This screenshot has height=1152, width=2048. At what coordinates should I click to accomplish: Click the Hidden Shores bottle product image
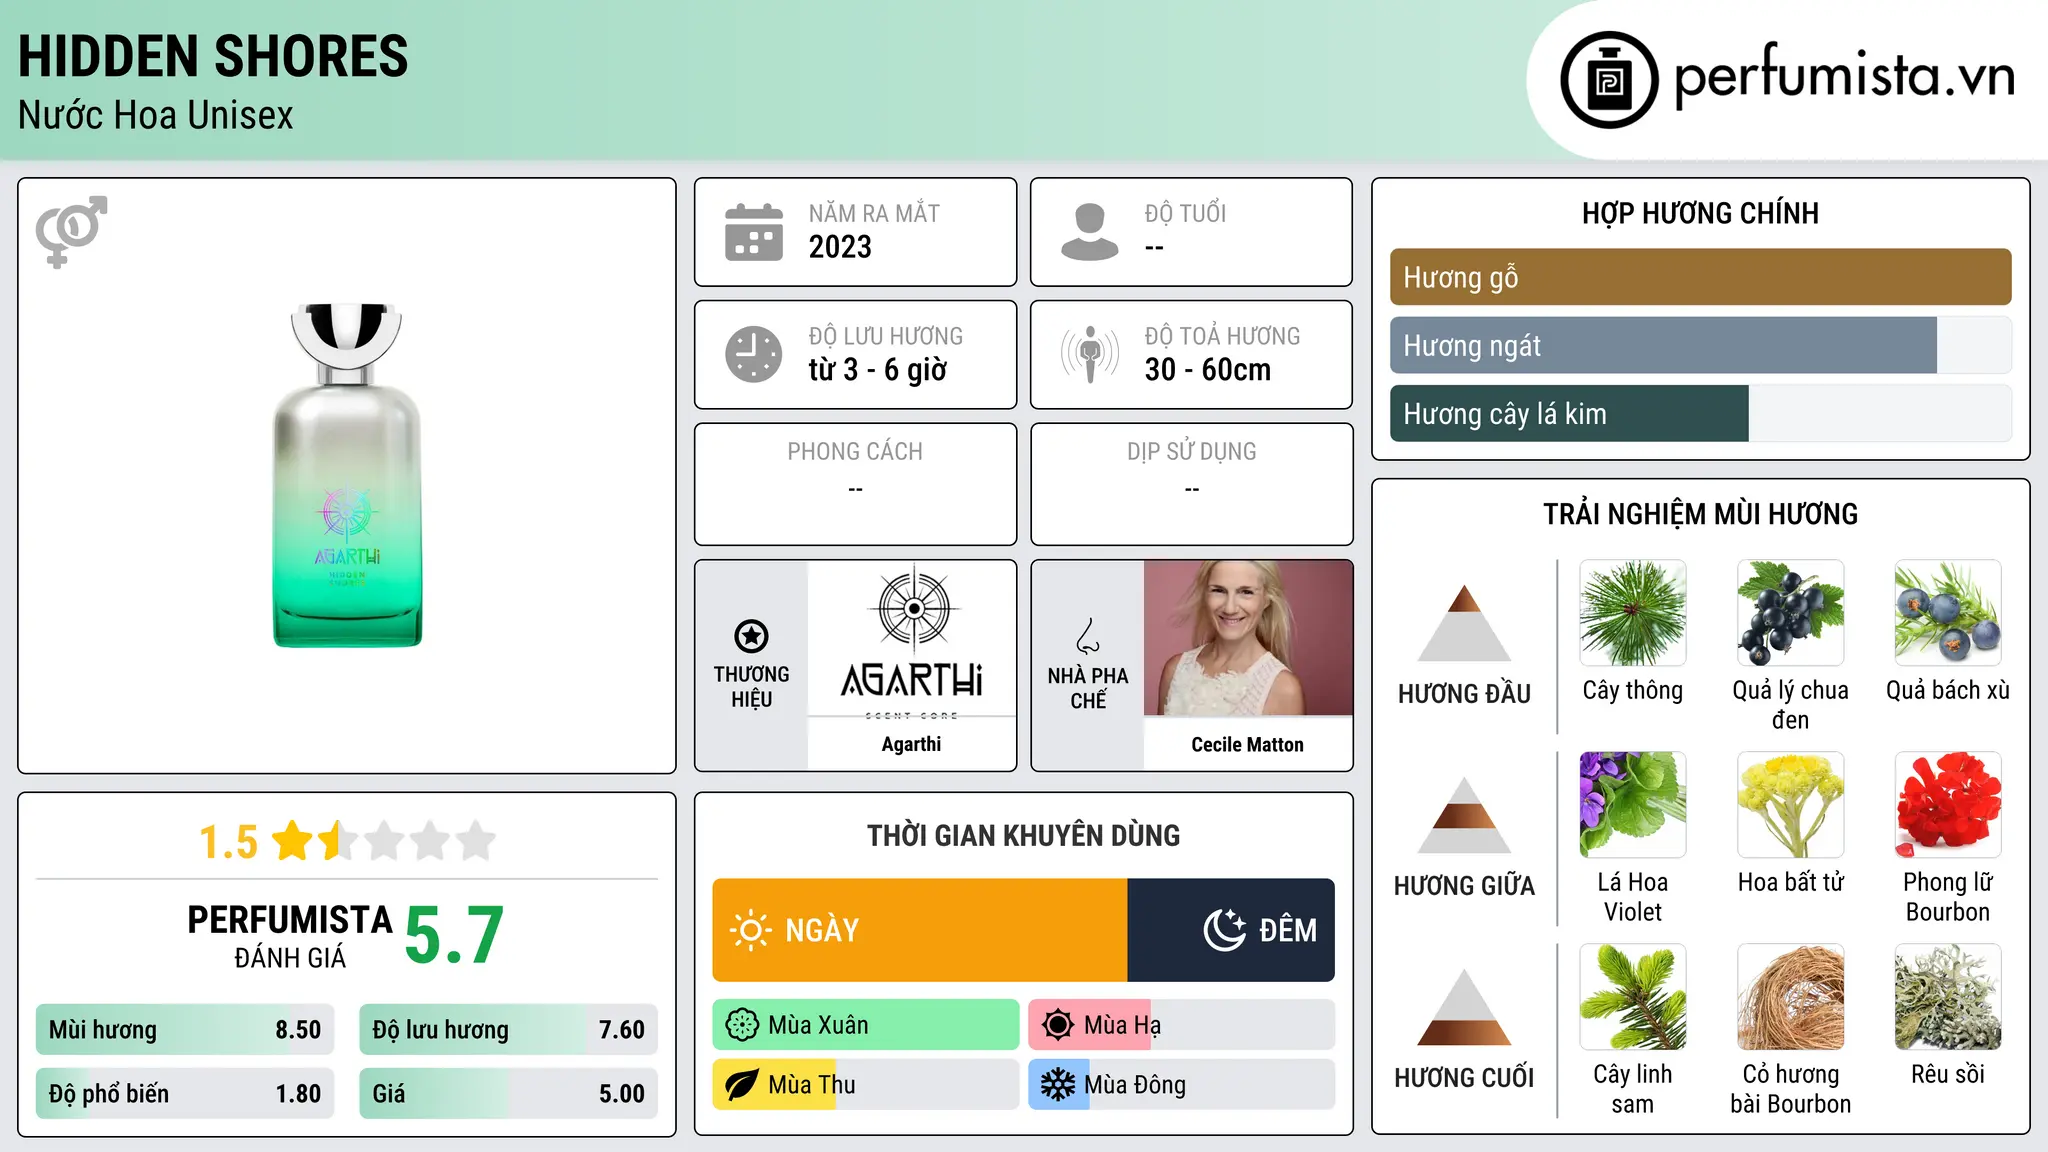347,475
